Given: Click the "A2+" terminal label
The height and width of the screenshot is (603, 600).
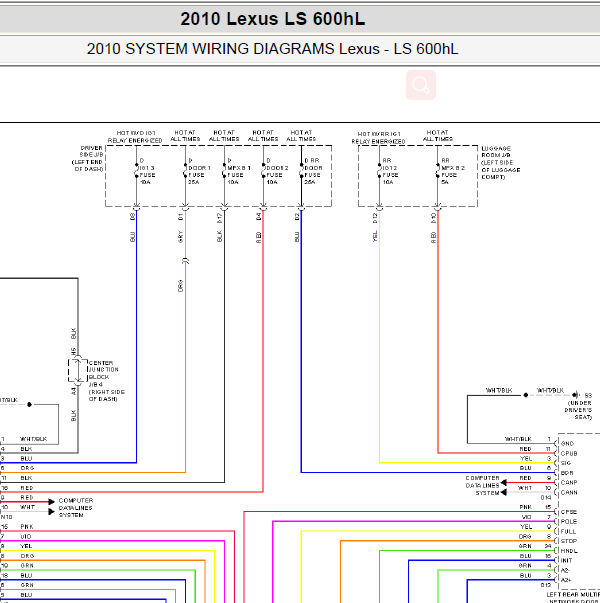Looking at the screenshot, I should coord(566,580).
